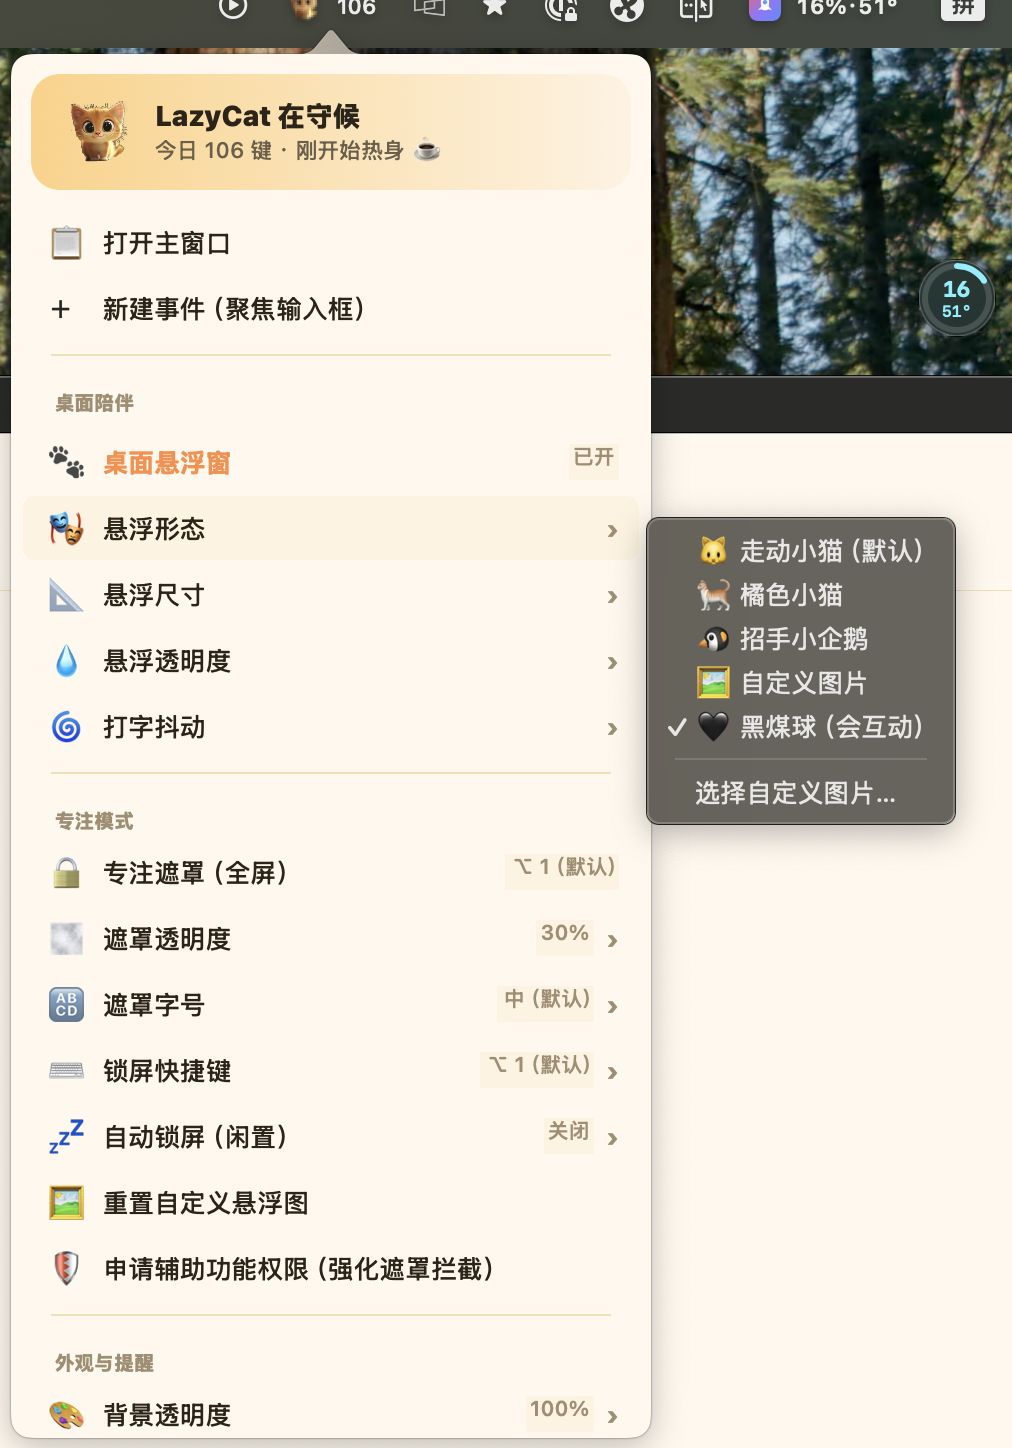Select 招手小企鹅 floating form

[801, 639]
